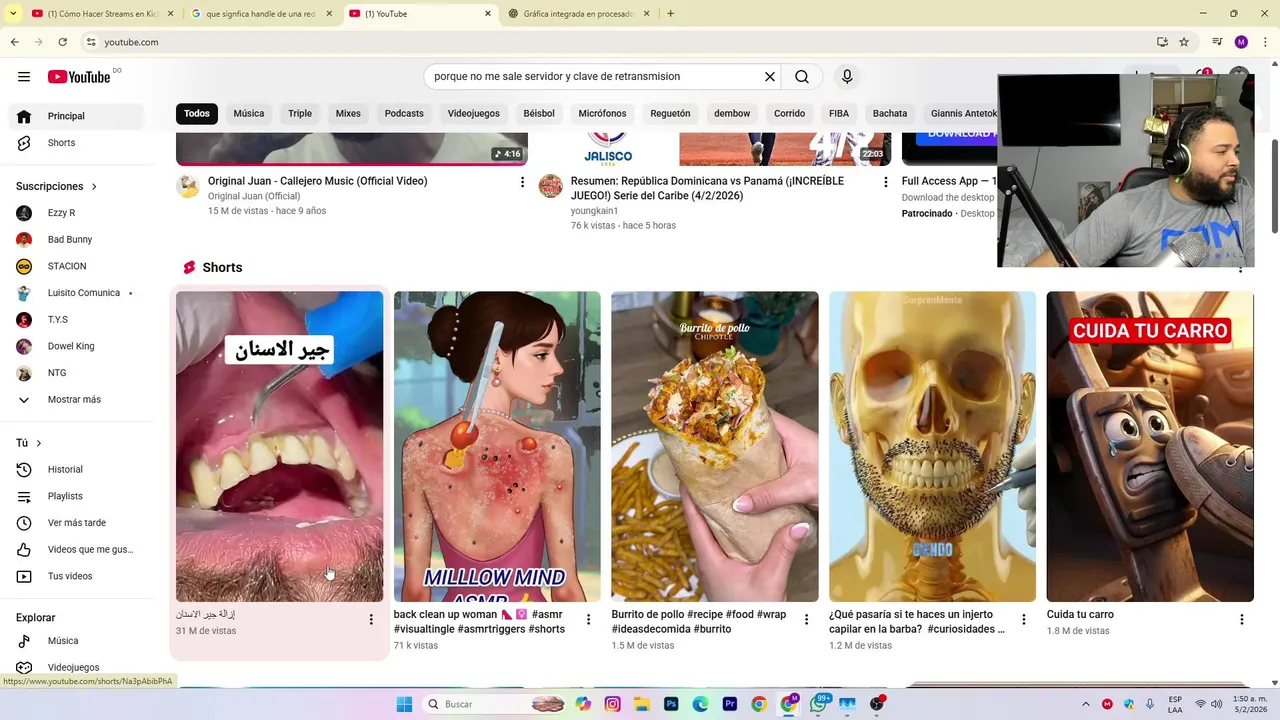Click the Windows taskbar Buscar box
Screen dimensions: 1280x720
495,704
